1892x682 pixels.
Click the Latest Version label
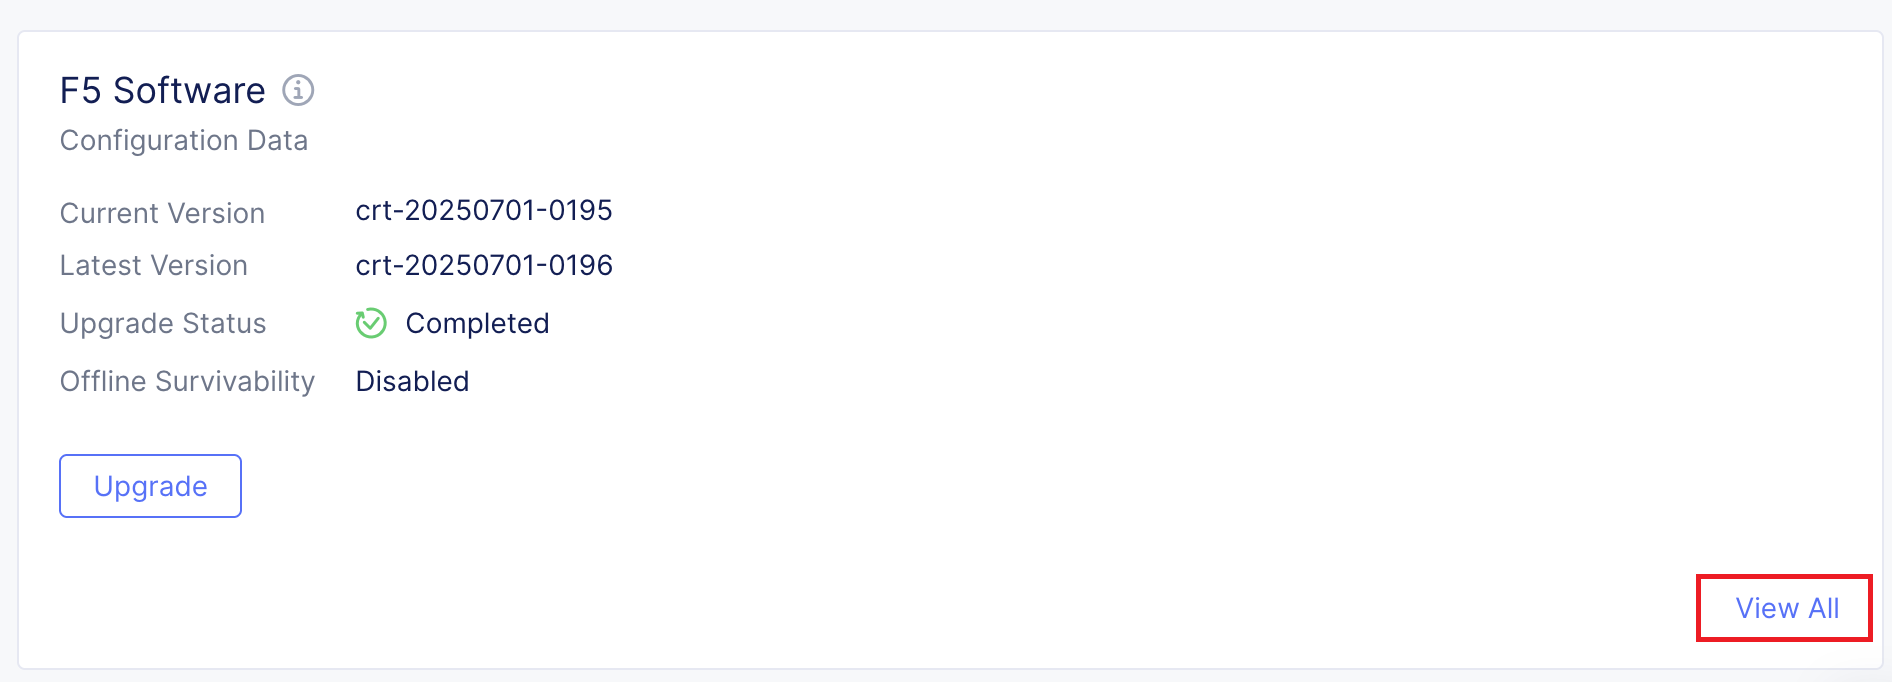[154, 265]
